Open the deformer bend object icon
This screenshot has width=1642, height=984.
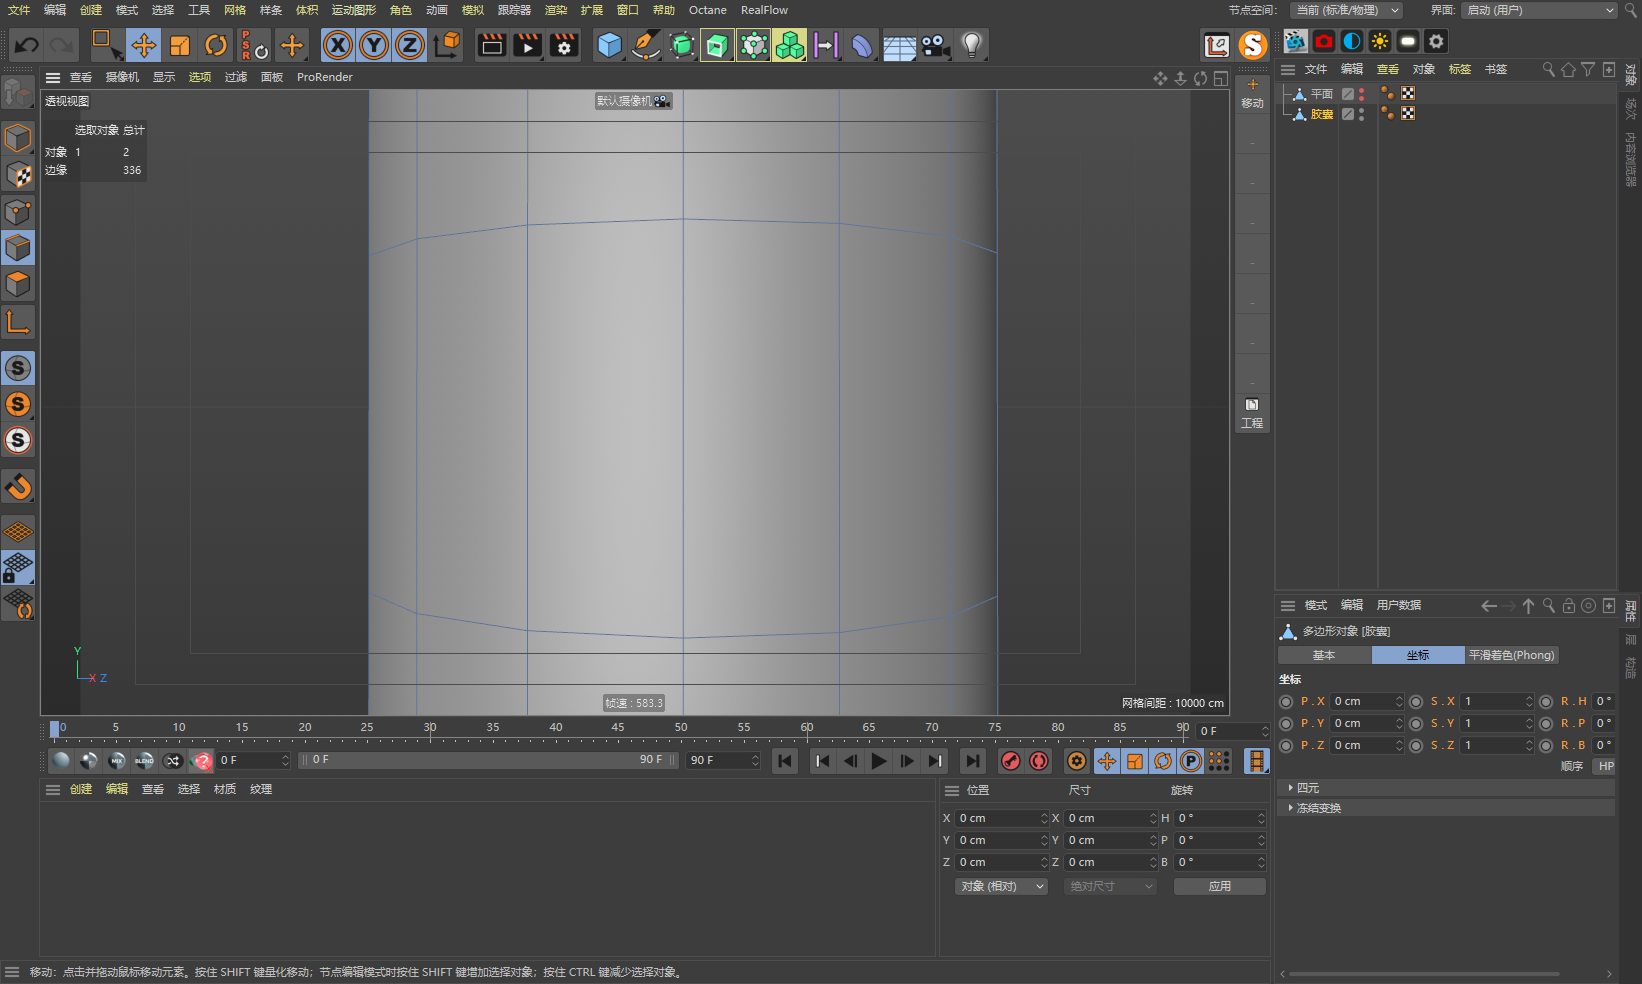[x=862, y=45]
